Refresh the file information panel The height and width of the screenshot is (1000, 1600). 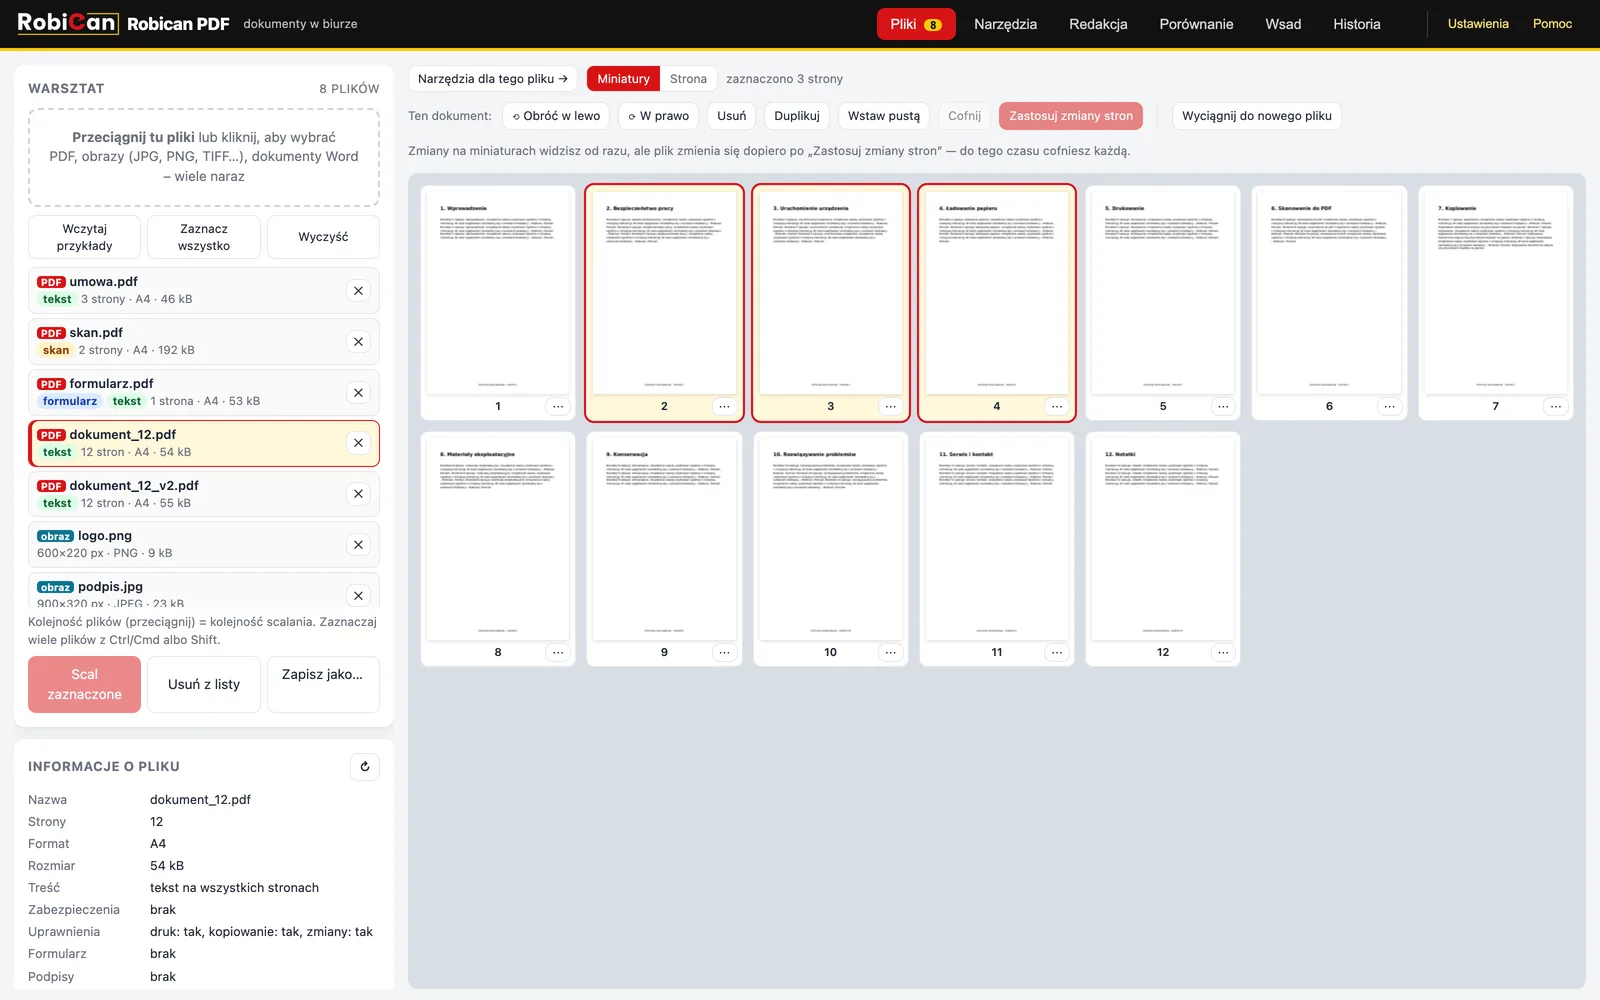coord(365,767)
